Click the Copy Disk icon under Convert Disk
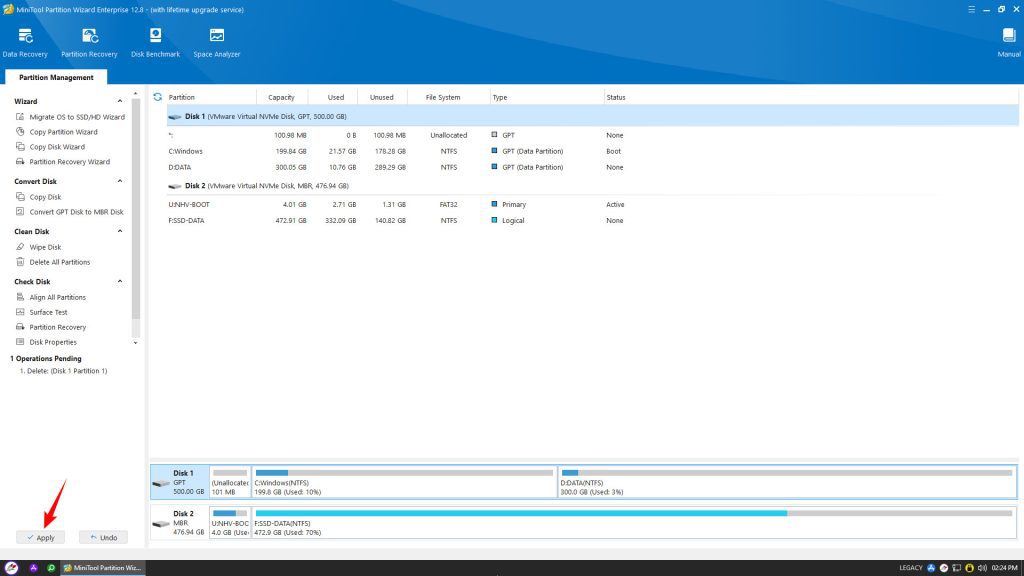1024x576 pixels. tap(20, 197)
